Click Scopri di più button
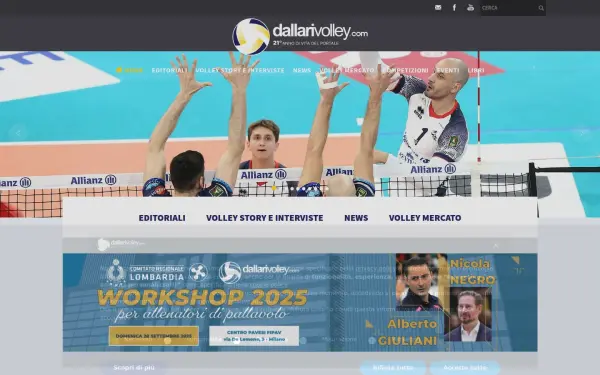Viewport: 600px width, 375px height. coord(134,368)
